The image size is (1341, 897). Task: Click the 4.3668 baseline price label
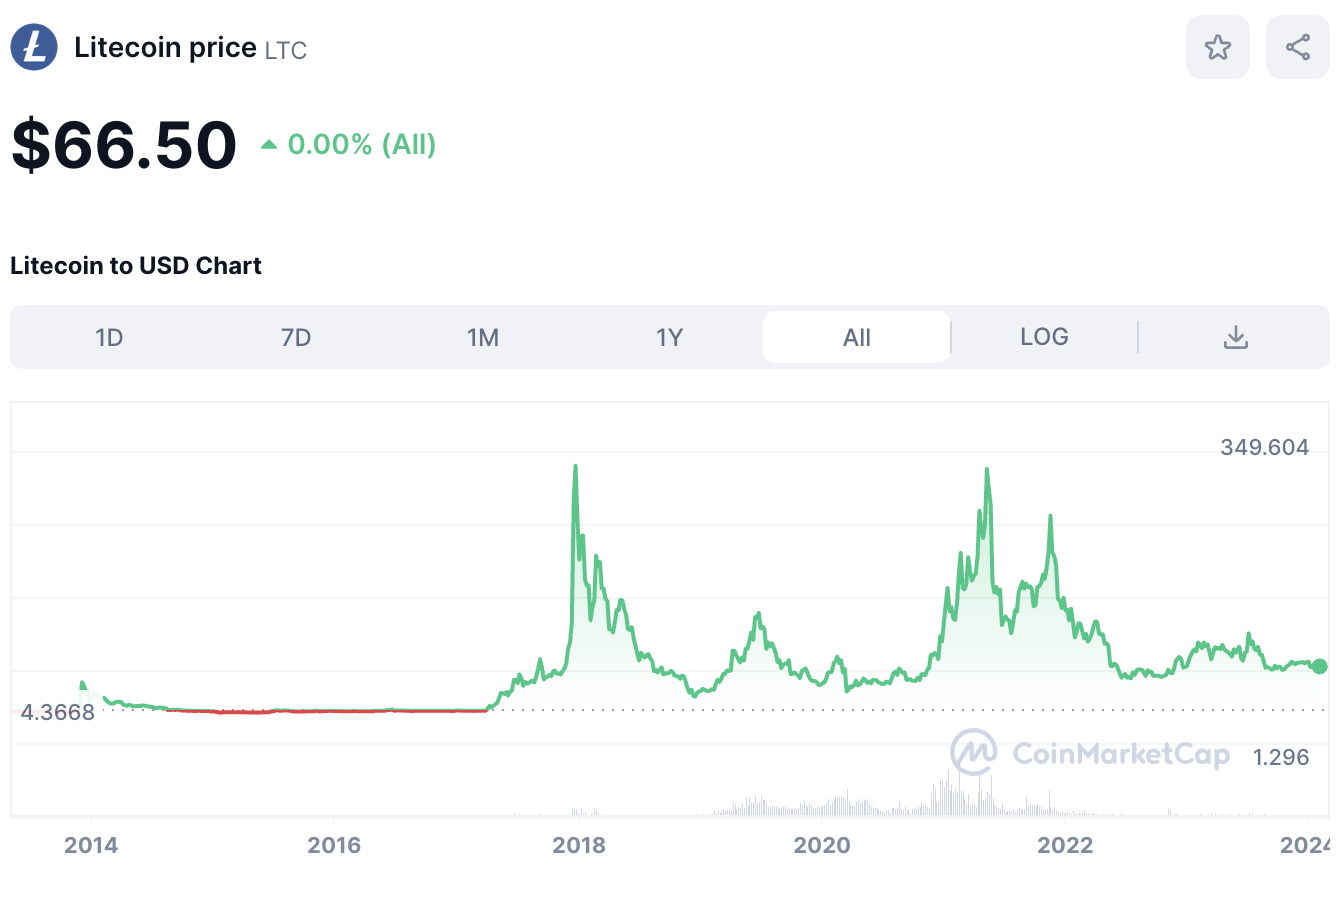pyautogui.click(x=58, y=712)
